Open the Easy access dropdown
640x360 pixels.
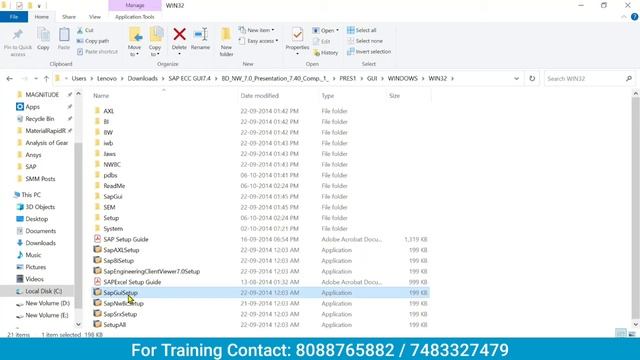[x=259, y=41]
